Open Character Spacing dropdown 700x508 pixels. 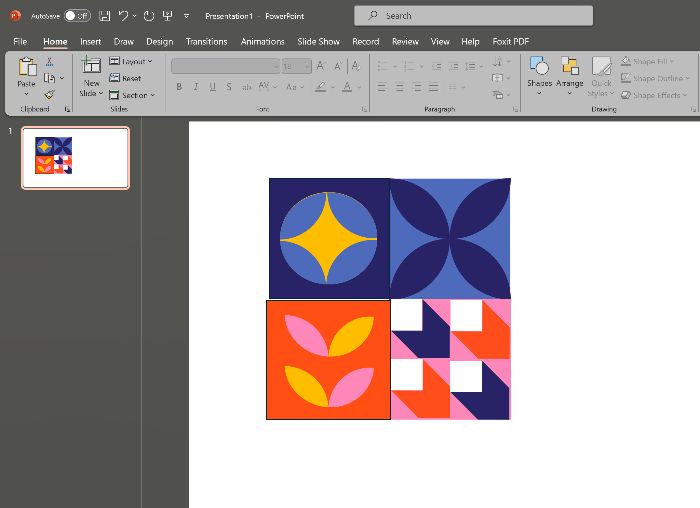pyautogui.click(x=268, y=86)
